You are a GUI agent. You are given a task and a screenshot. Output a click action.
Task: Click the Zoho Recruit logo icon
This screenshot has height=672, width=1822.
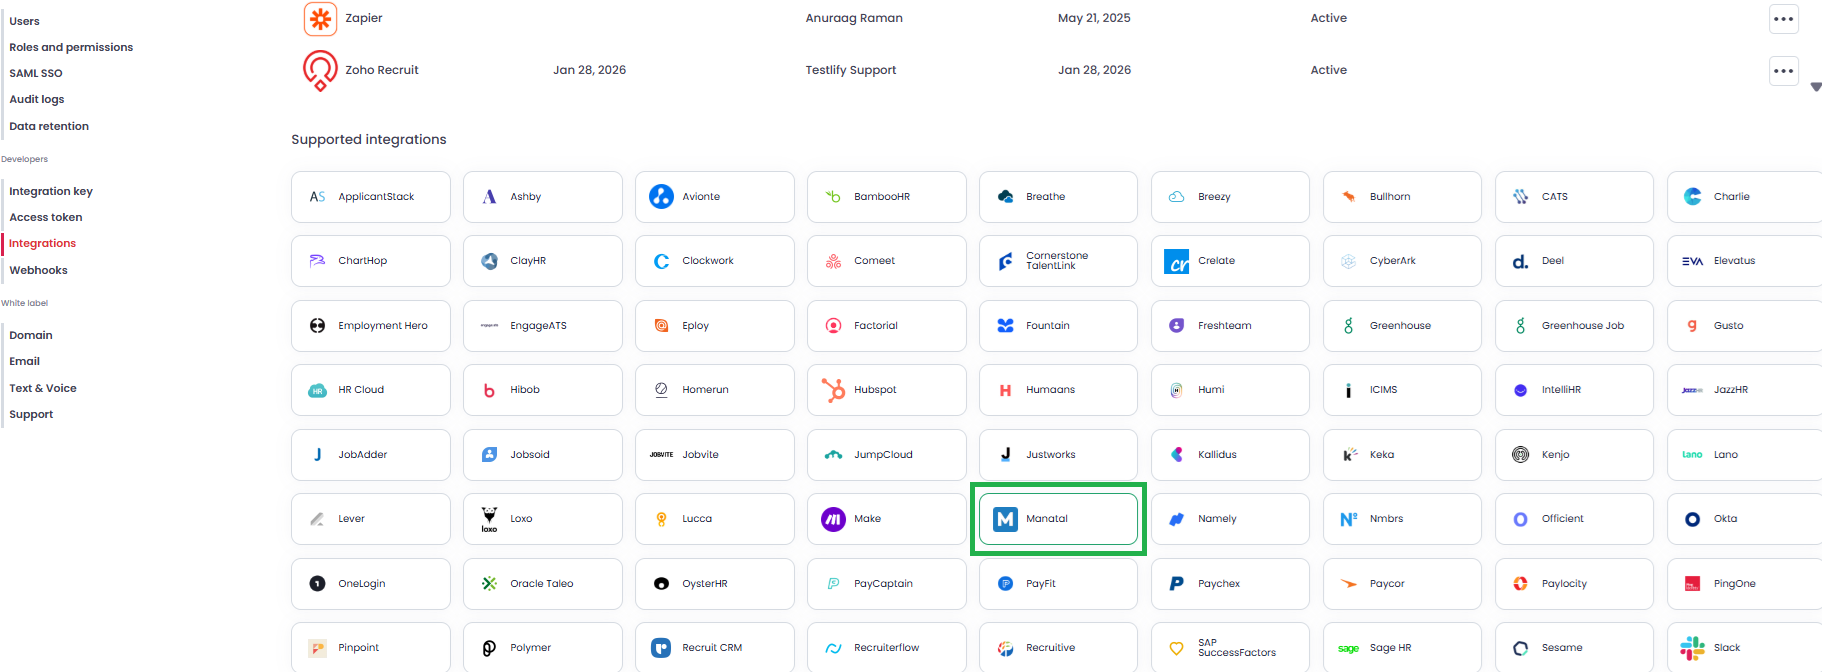pyautogui.click(x=320, y=70)
